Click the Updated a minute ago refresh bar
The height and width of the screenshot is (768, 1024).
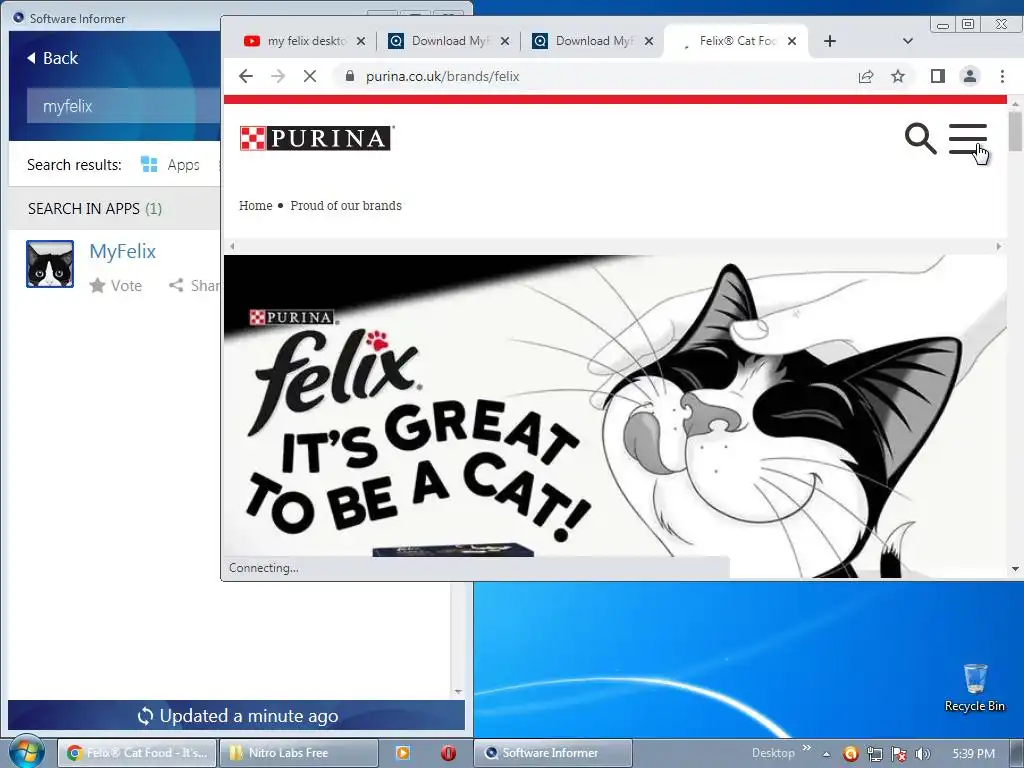point(236,716)
